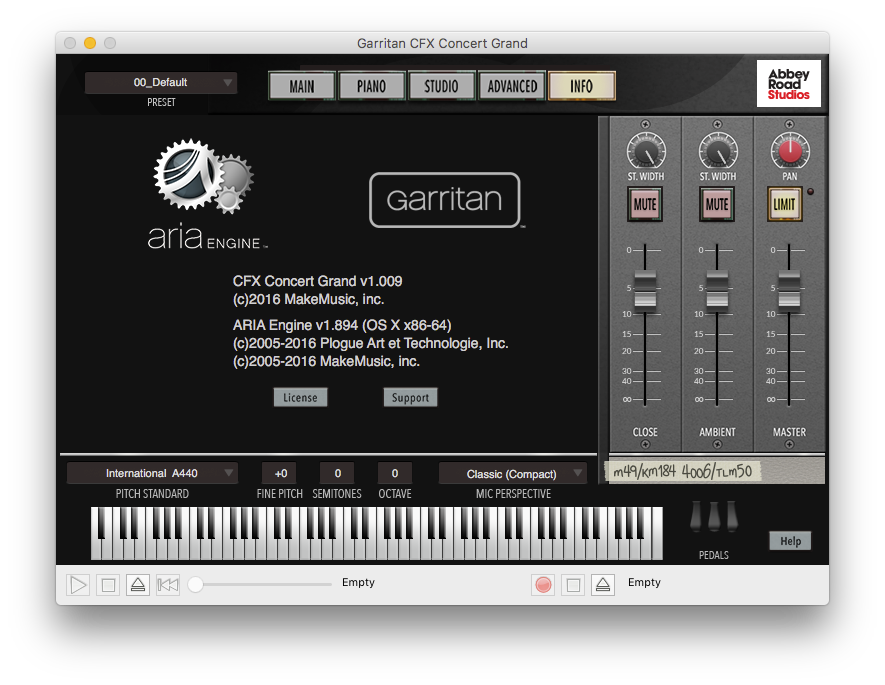Expand the Classic (Compact) mic perspective menu
Image resolution: width=885 pixels, height=685 pixels.
[512, 474]
